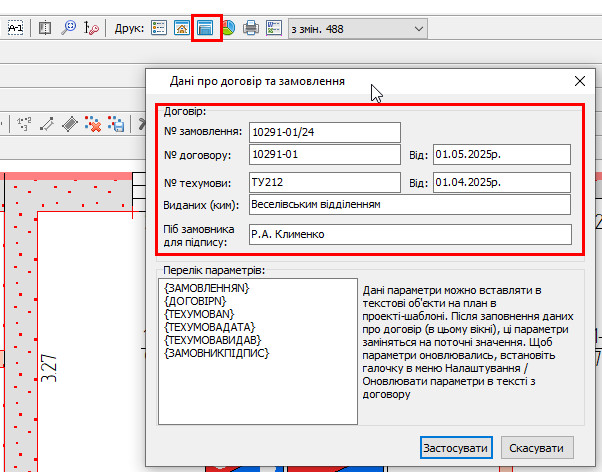Click the save points icon with floppy disk

pos(116,124)
